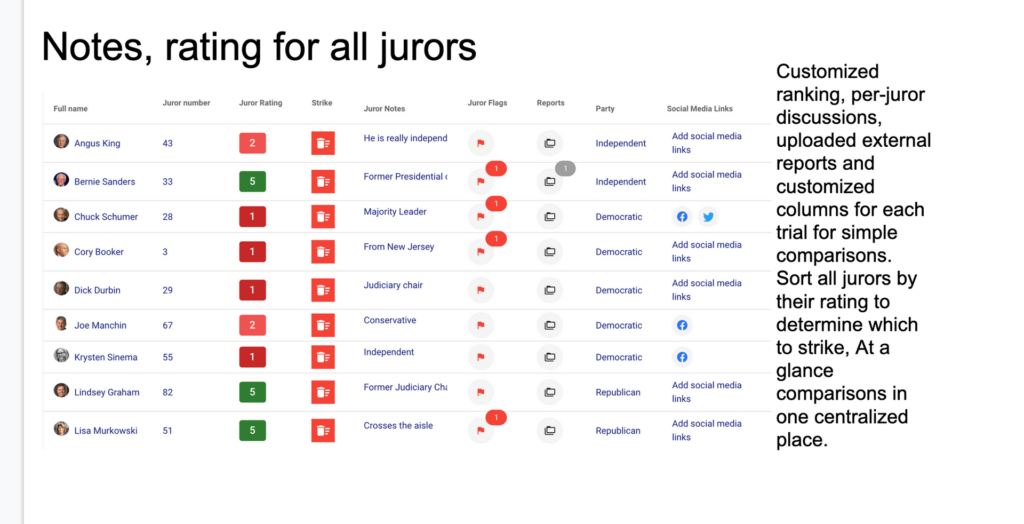The width and height of the screenshot is (1024, 524).
Task: Click juror number 67
Action: (168, 325)
